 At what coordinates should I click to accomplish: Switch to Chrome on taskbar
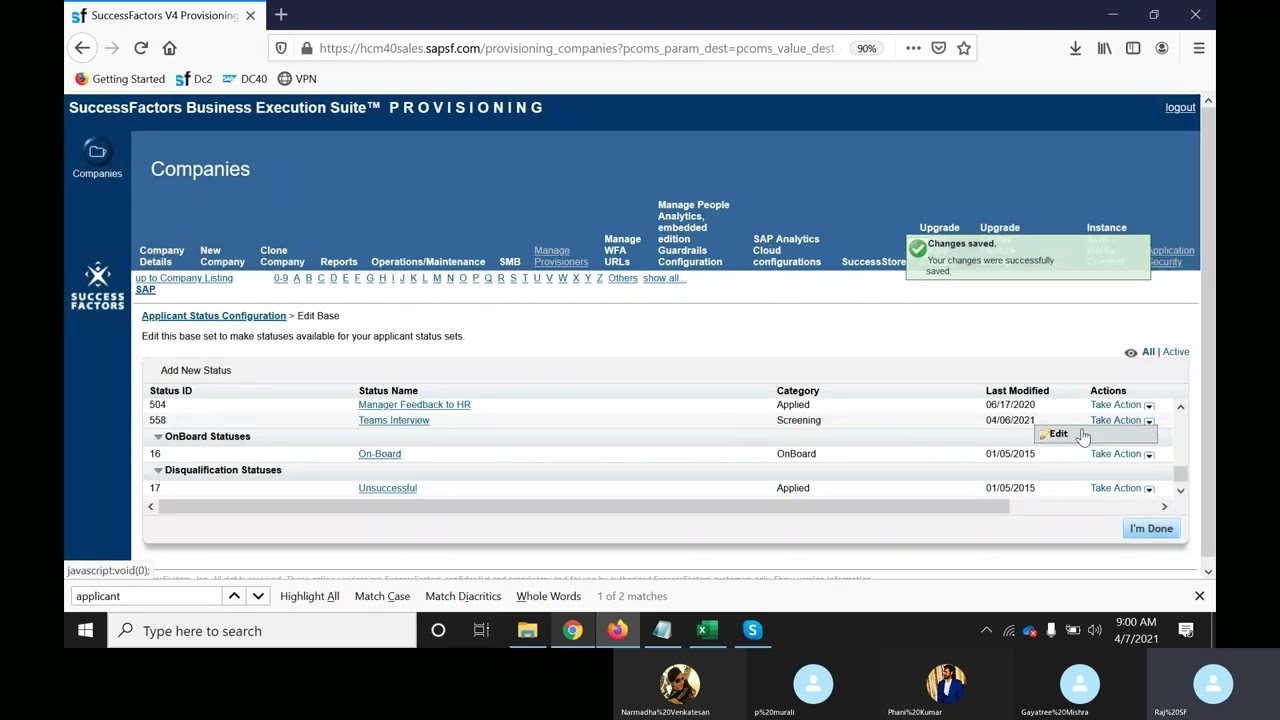point(572,631)
